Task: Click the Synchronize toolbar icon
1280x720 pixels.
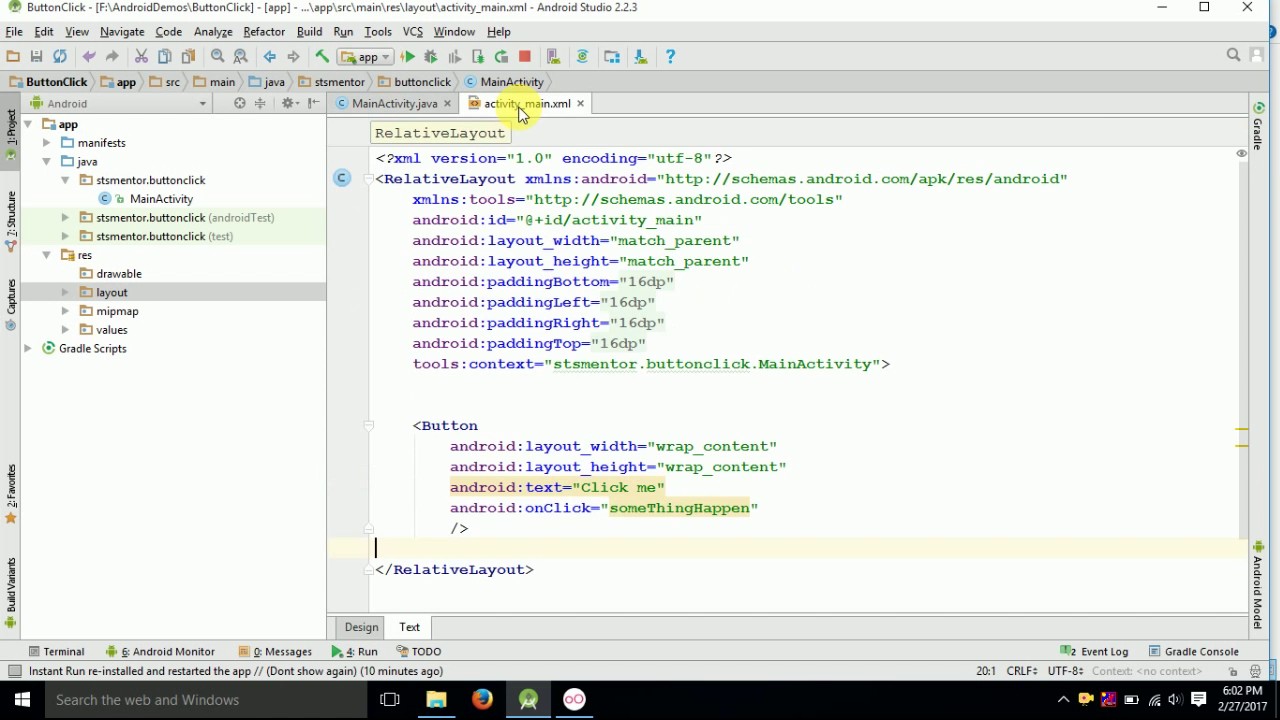Action: (x=60, y=57)
